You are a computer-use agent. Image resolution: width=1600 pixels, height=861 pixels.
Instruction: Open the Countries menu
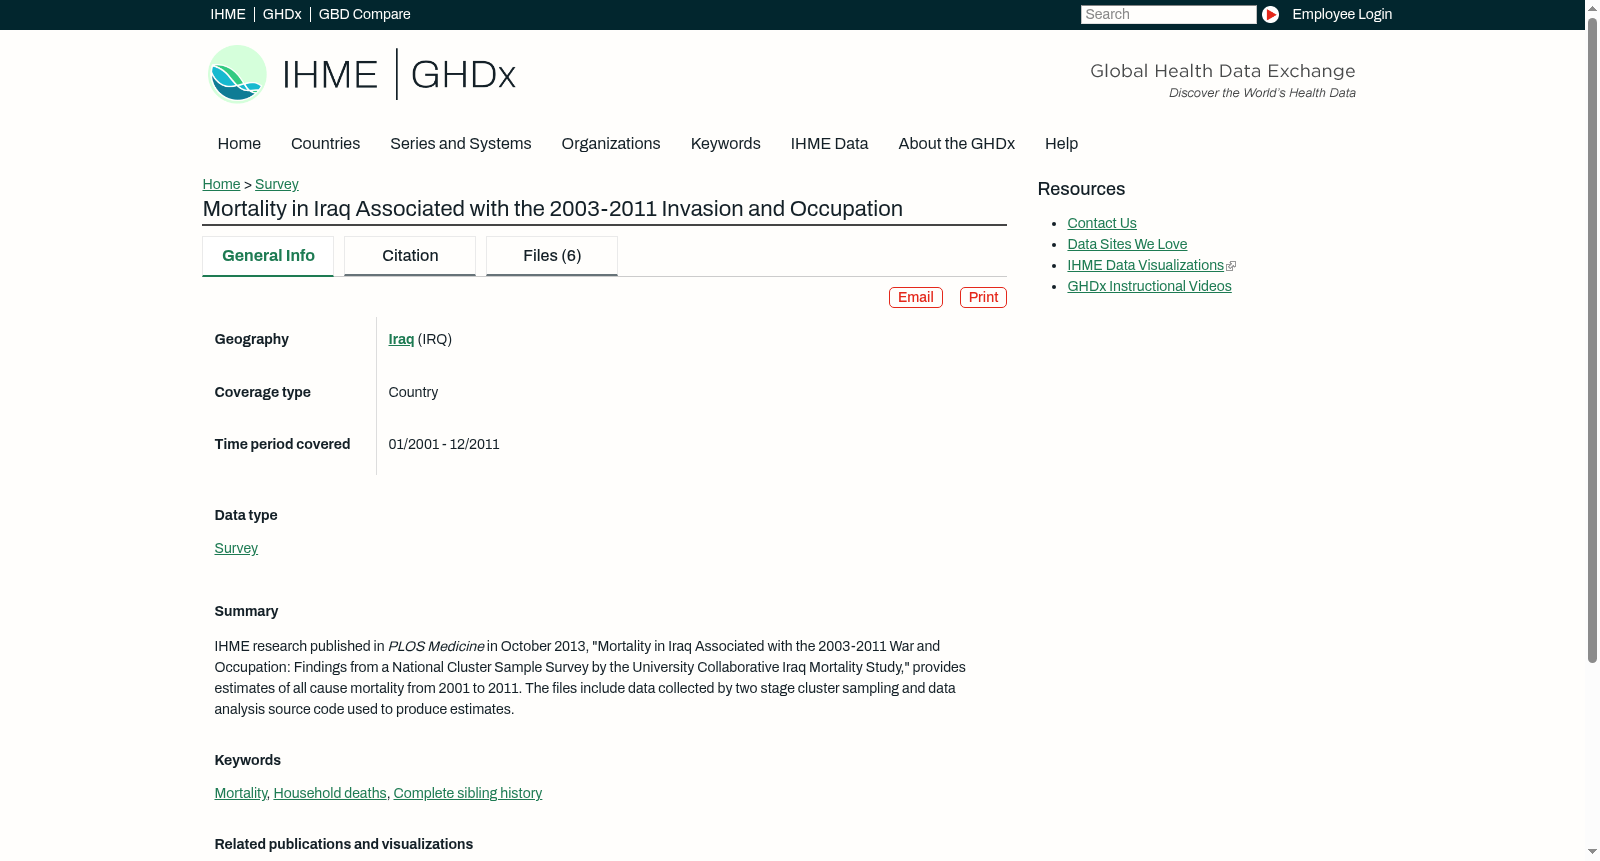[325, 144]
